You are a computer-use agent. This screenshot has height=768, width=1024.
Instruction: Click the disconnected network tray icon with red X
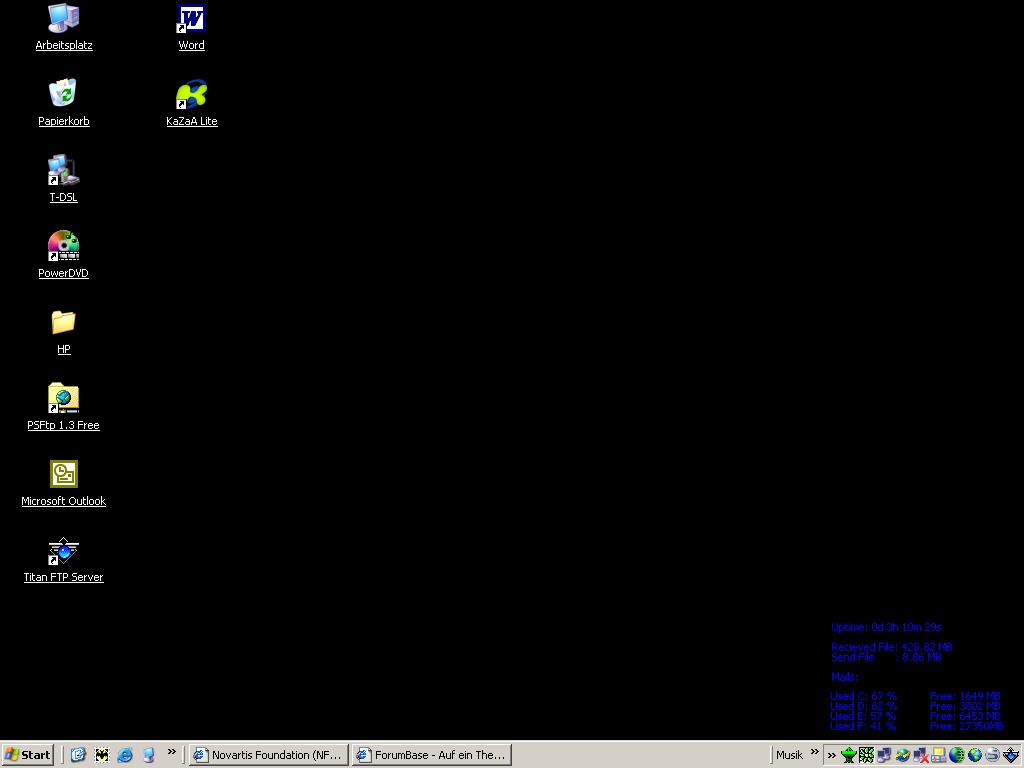tap(921, 755)
